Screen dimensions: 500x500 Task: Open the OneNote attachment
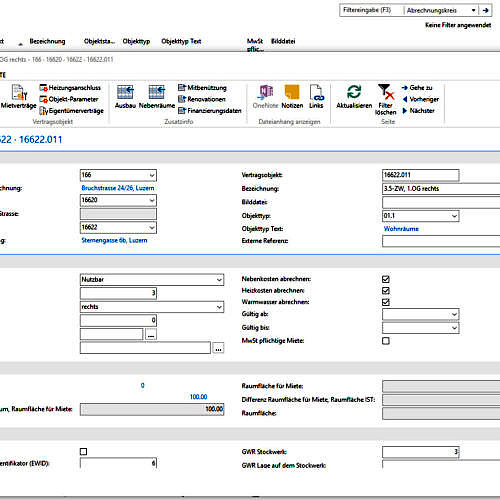[265, 97]
